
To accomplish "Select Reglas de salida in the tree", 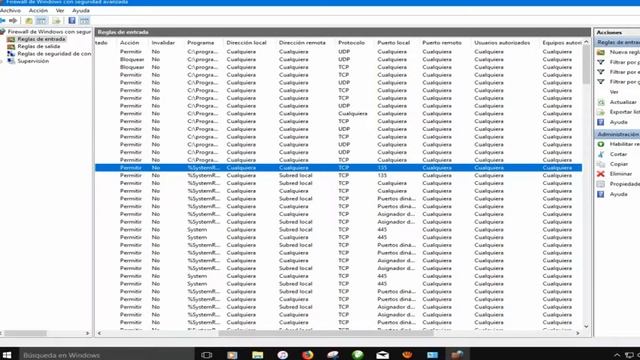I will coord(39,47).
